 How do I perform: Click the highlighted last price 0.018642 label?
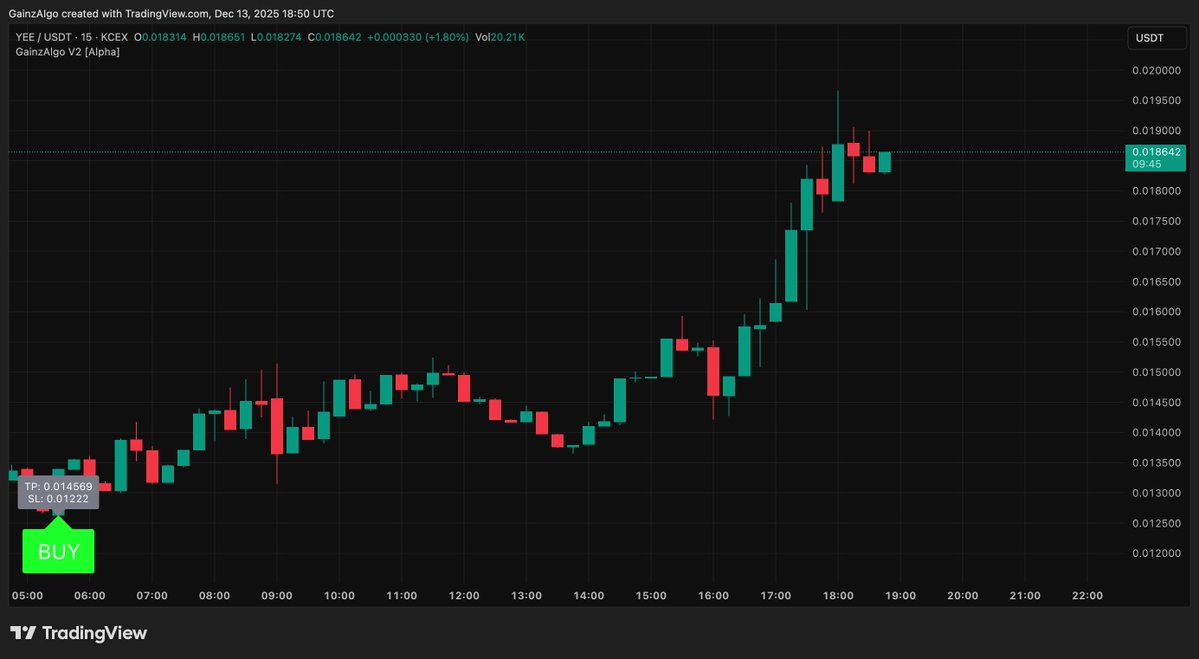[1155, 151]
